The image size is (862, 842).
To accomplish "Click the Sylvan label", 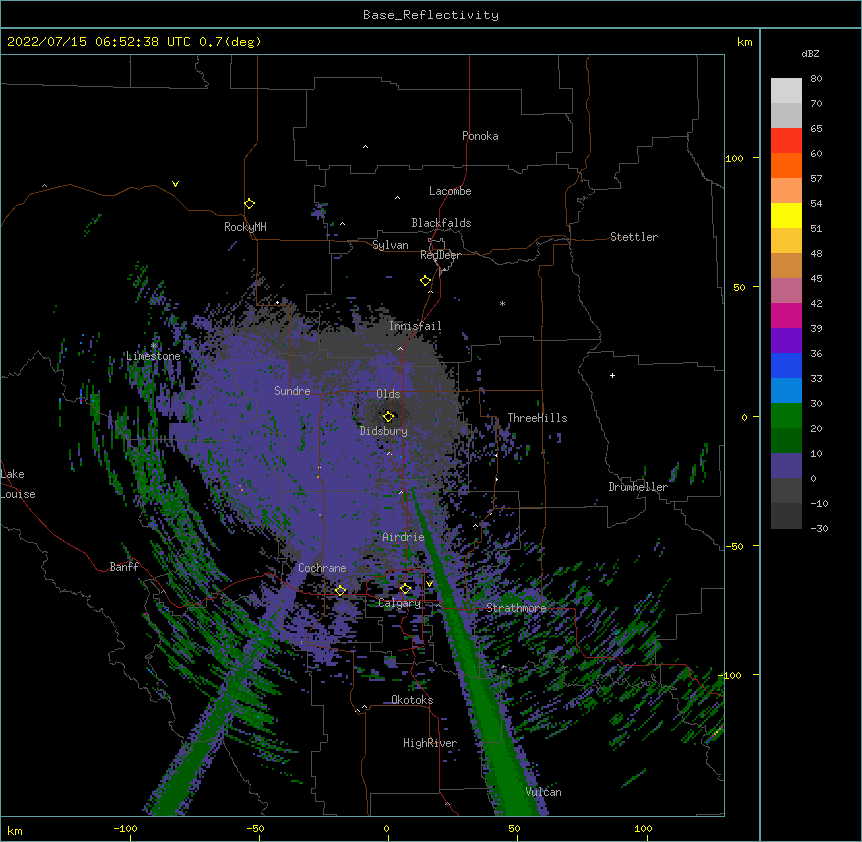I will (x=390, y=245).
